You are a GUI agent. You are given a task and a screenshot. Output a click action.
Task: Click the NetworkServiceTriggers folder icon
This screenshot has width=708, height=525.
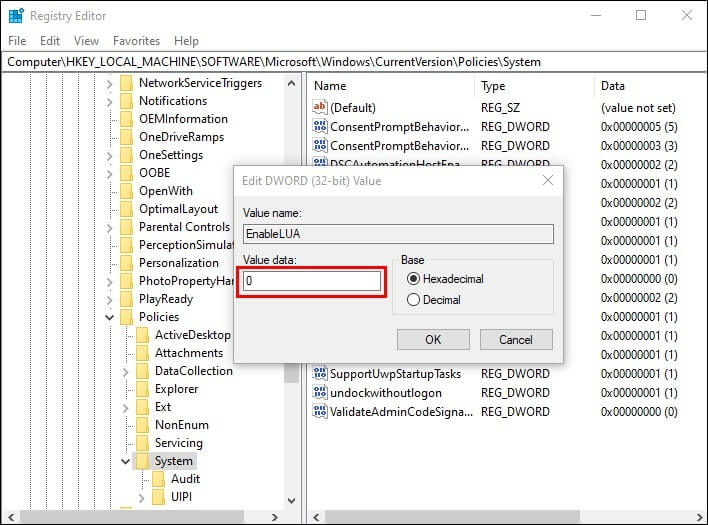point(127,83)
